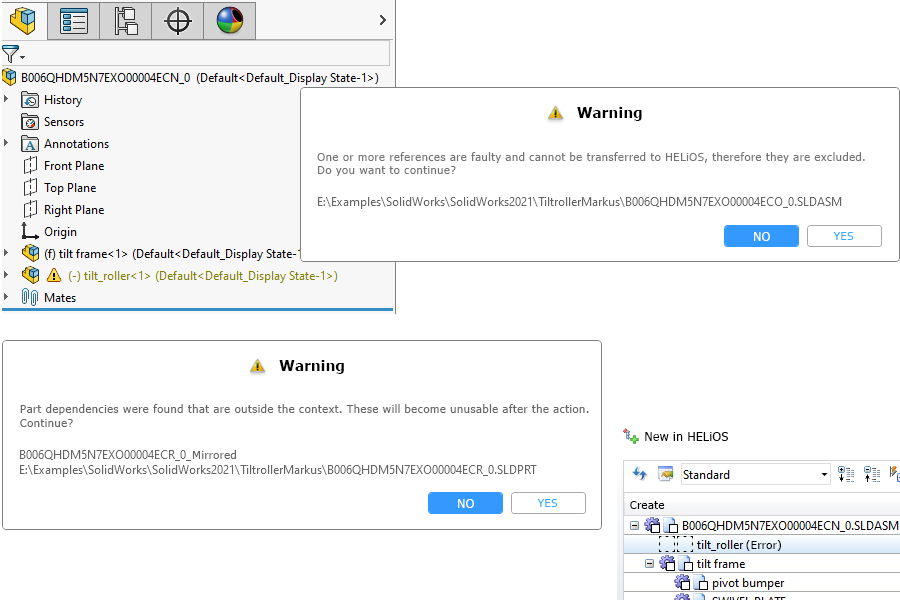Expand the manager pane chevron arrow

click(x=382, y=20)
